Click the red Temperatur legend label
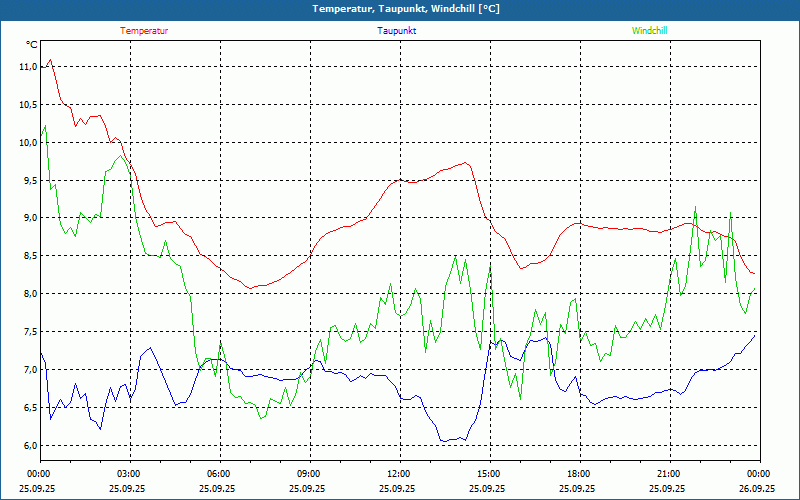This screenshot has height=500, width=800. tap(144, 30)
